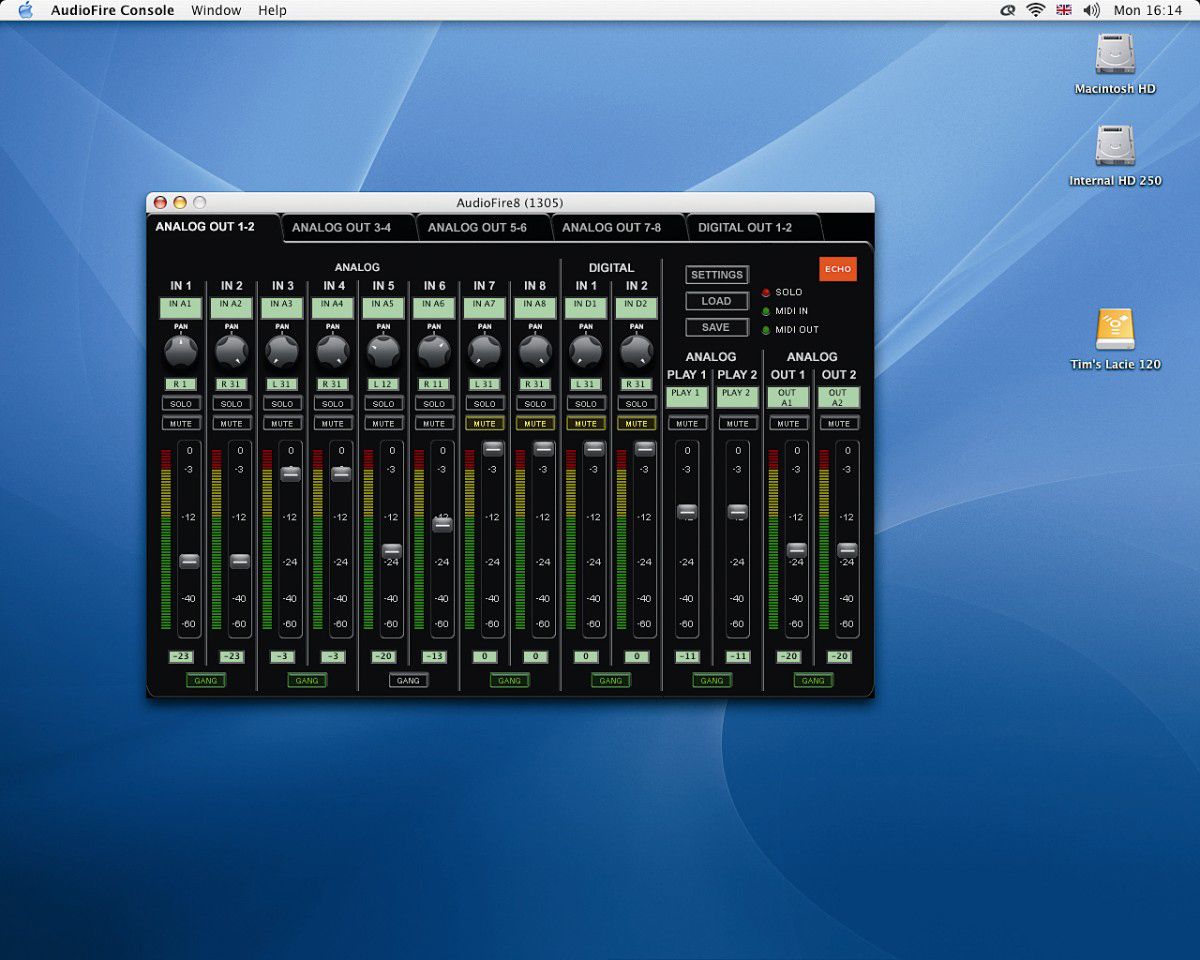Click the IN 2 analog pan knob
1200x960 pixels.
(232, 351)
